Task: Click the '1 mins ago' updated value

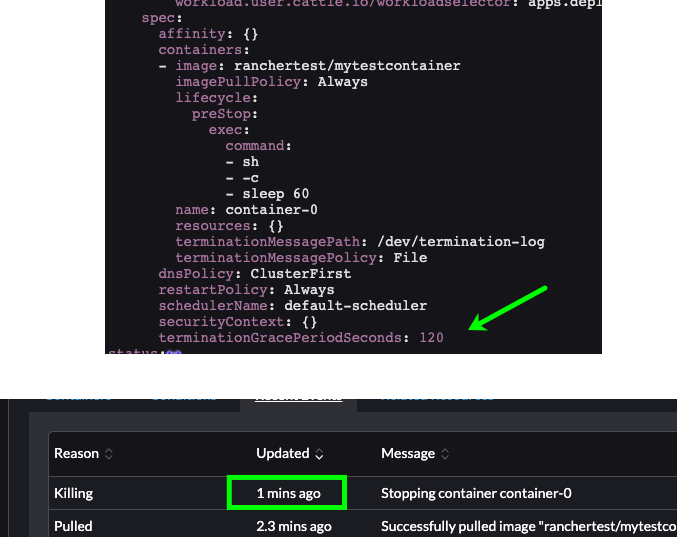Action: (x=289, y=493)
